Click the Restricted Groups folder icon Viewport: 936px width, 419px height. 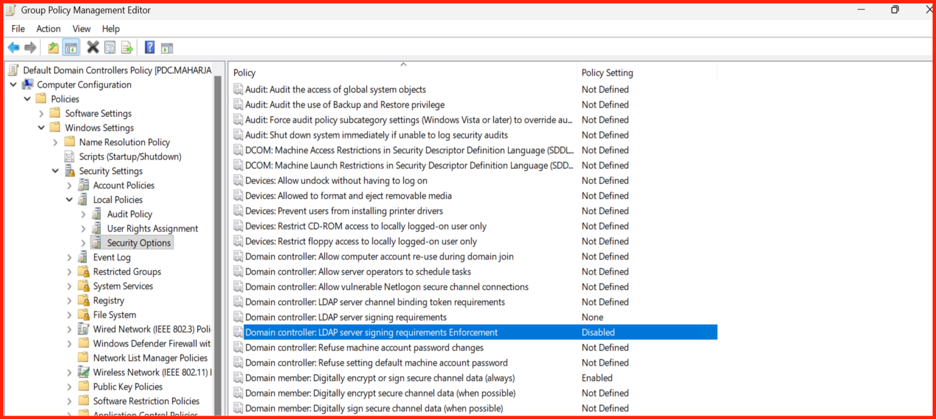coord(84,272)
